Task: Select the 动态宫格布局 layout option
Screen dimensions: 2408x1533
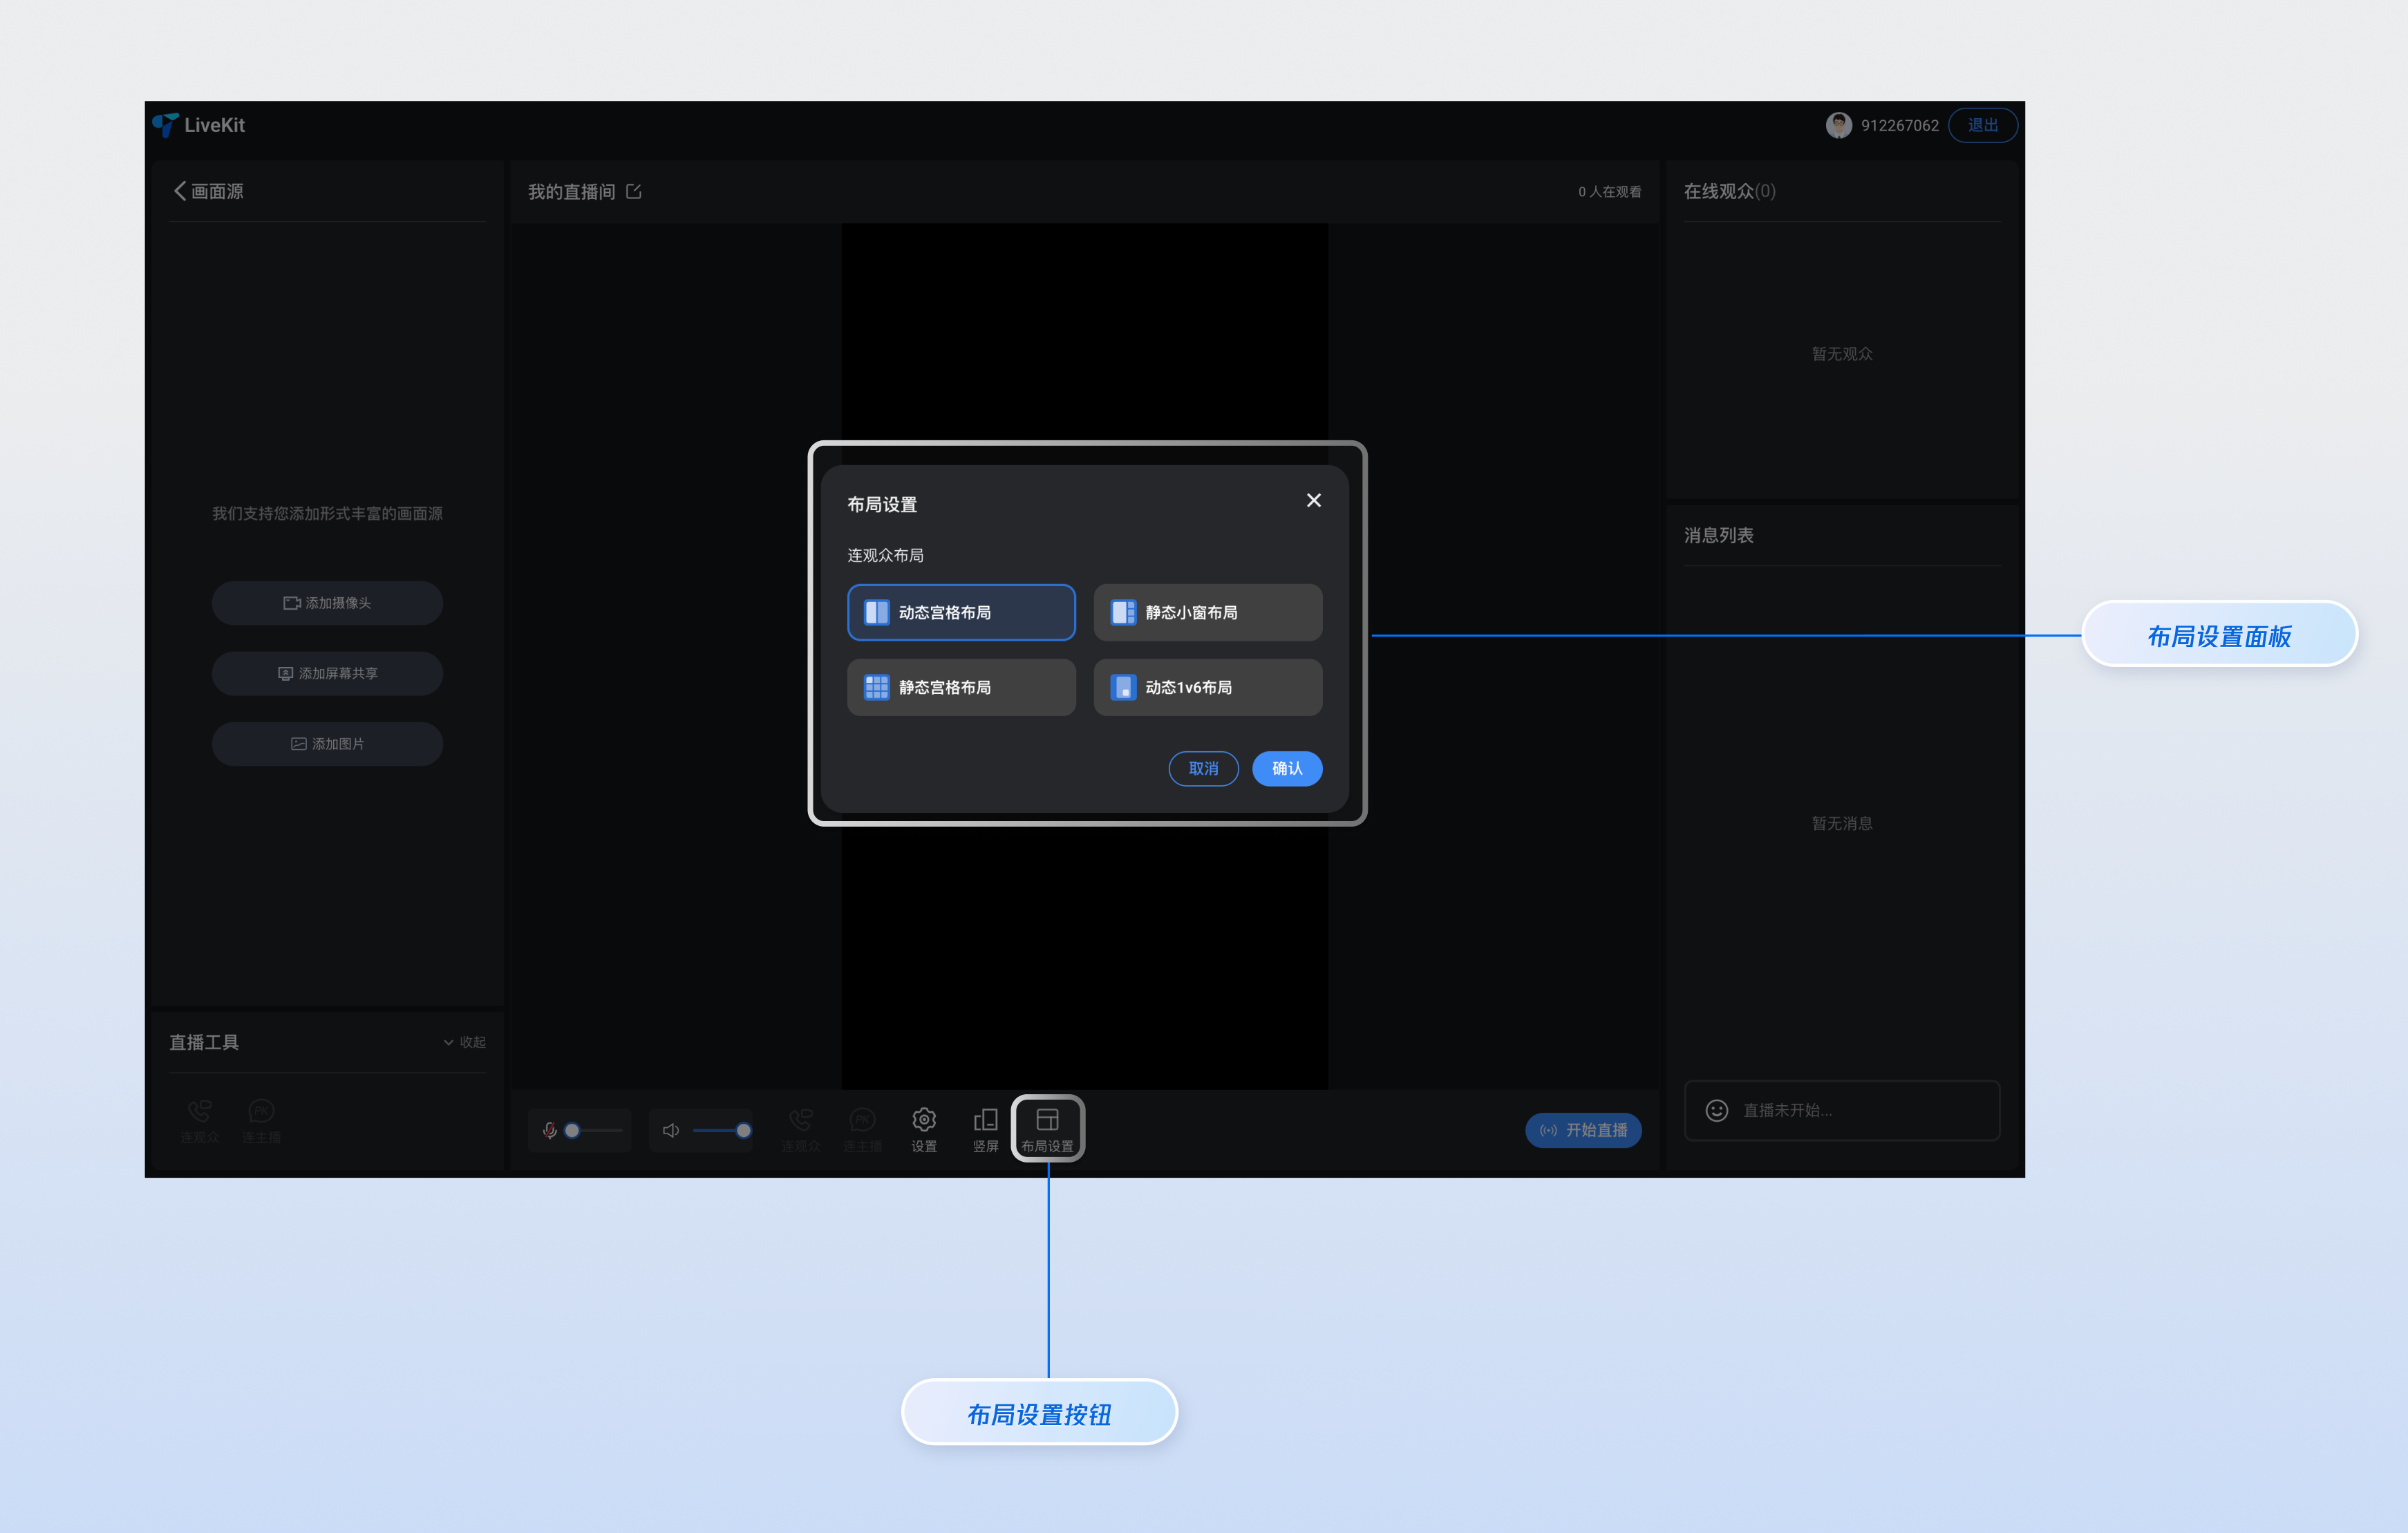Action: click(x=961, y=612)
